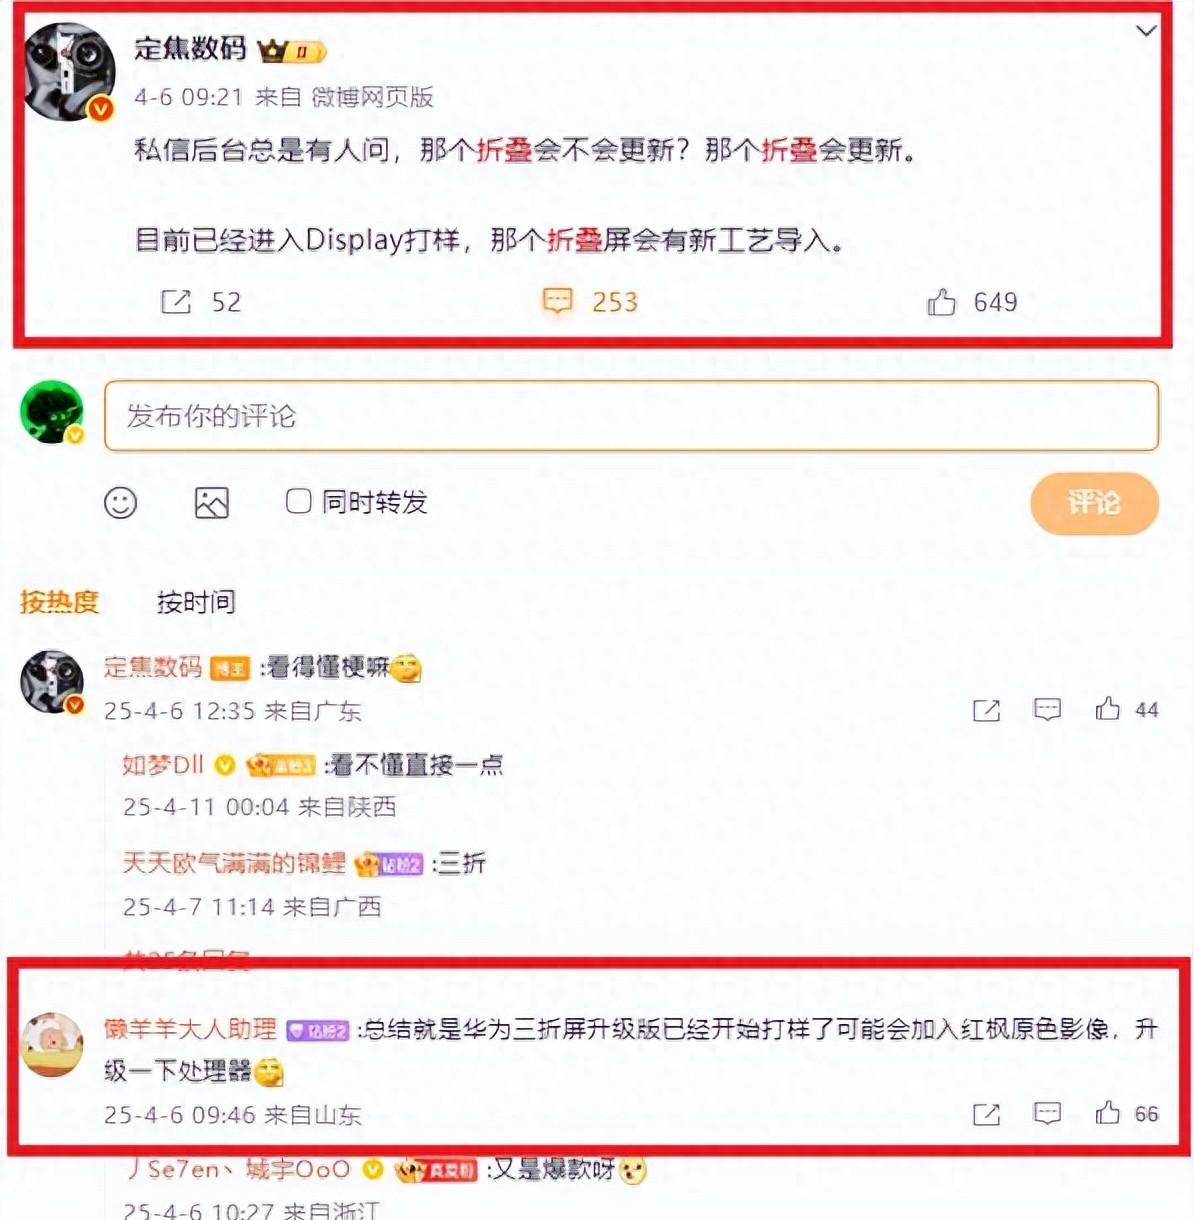Sort comments by 按热度
This screenshot has width=1194, height=1220.
tap(59, 601)
